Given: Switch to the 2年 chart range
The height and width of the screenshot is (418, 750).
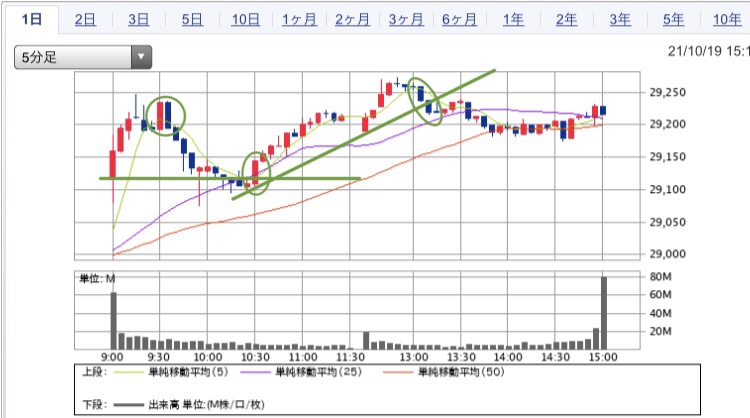Looking at the screenshot, I should pos(566,20).
